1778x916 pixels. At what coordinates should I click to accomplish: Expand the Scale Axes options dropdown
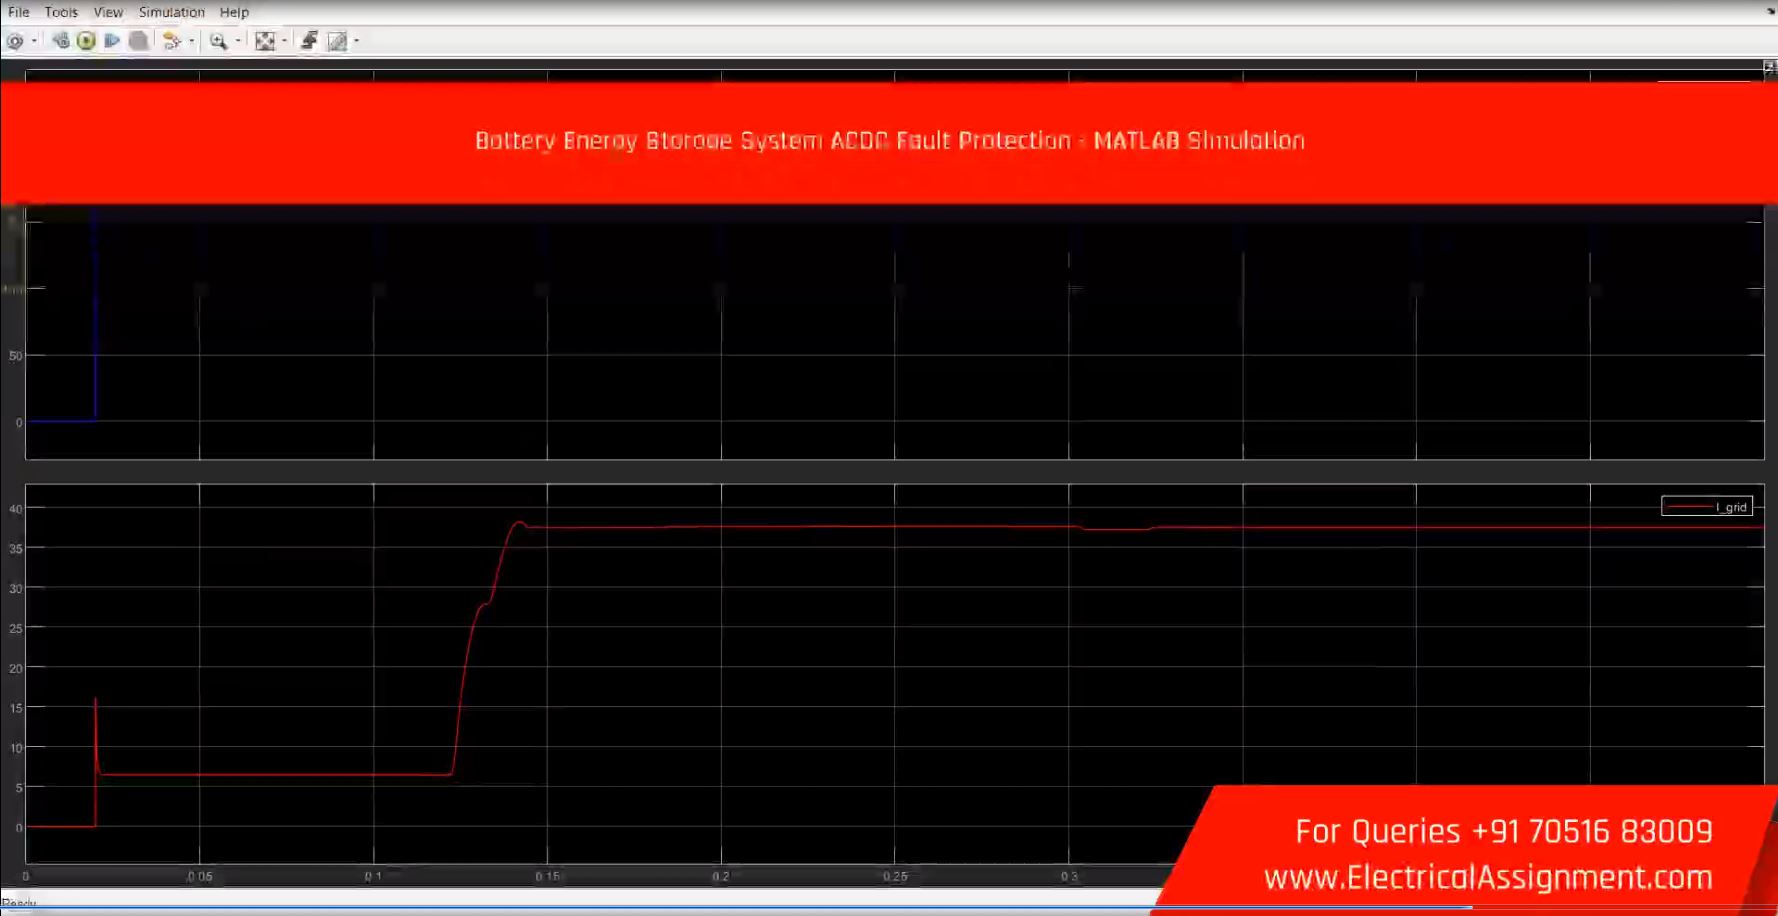click(285, 41)
